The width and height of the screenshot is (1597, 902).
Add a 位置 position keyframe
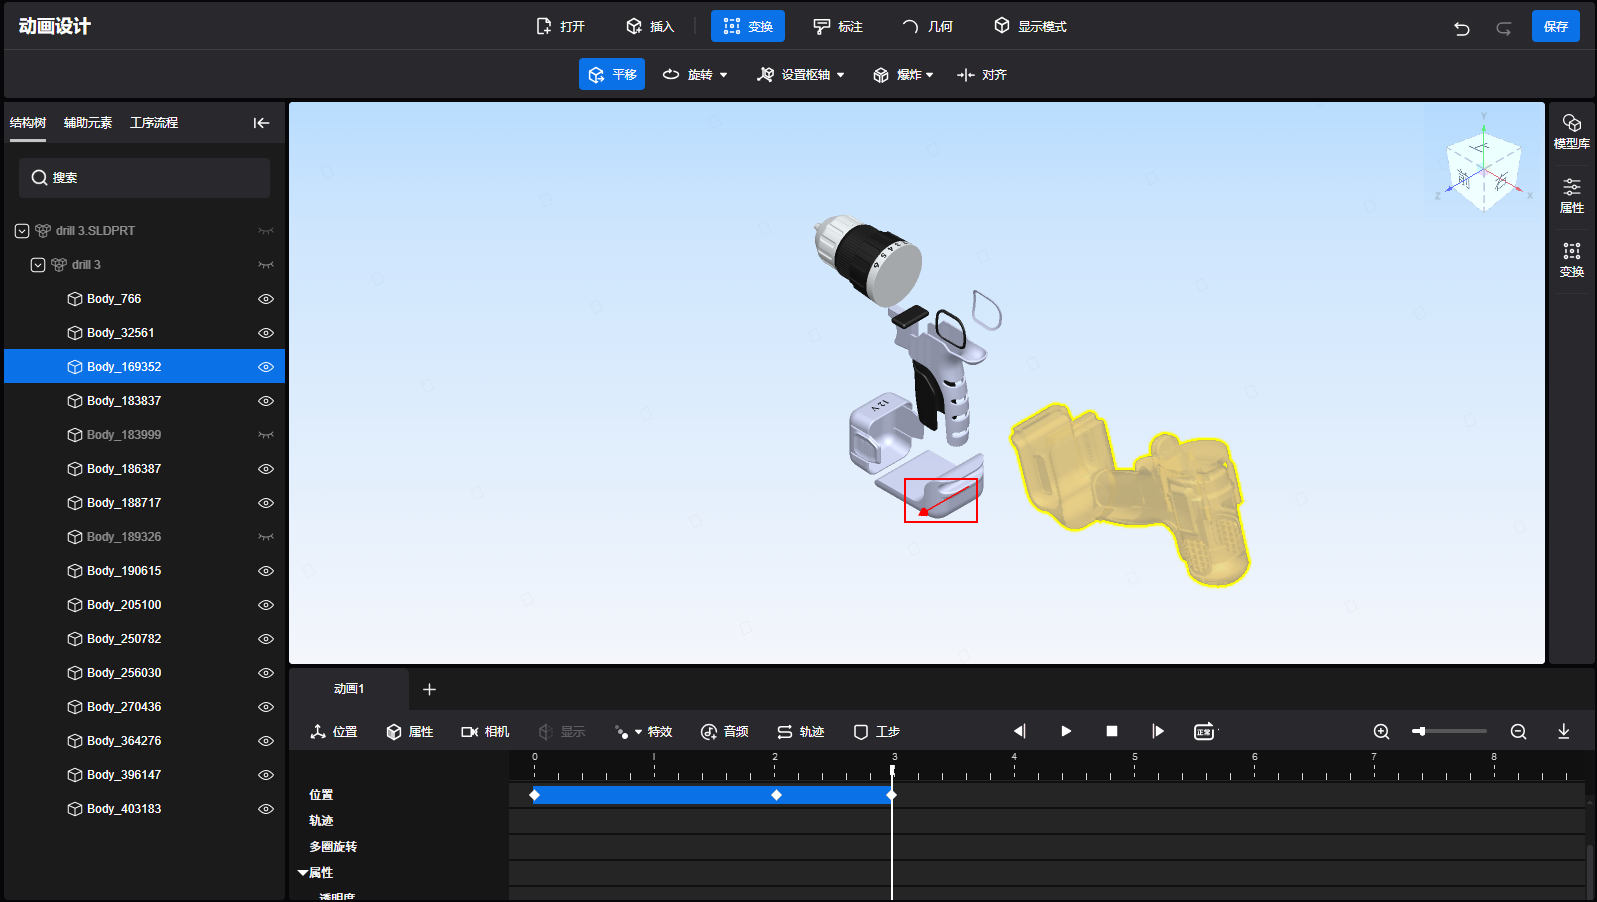(x=334, y=732)
